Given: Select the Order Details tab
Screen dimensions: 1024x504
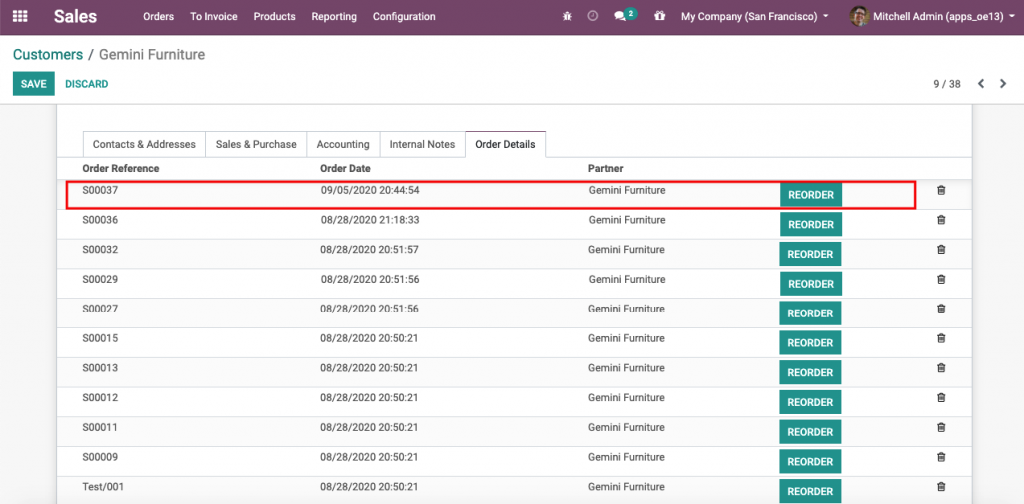Looking at the screenshot, I should tap(505, 144).
